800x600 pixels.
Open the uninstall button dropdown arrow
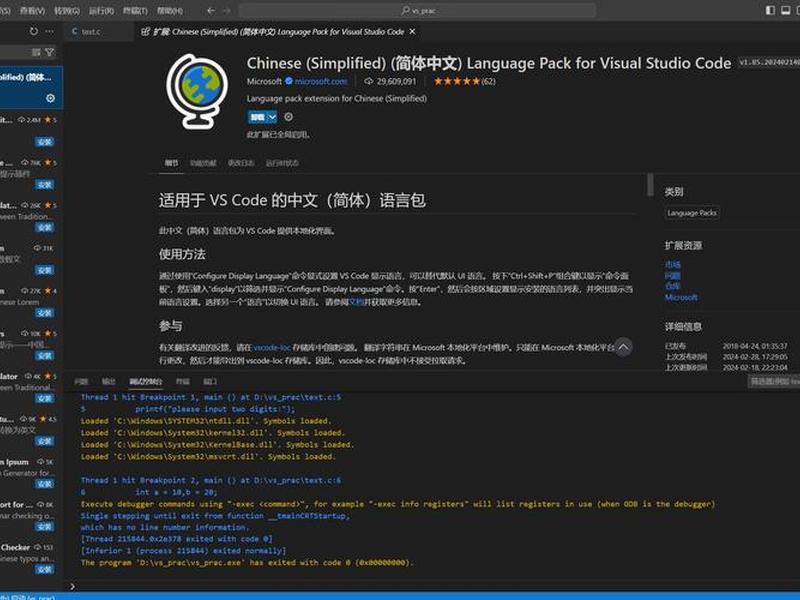pos(272,117)
